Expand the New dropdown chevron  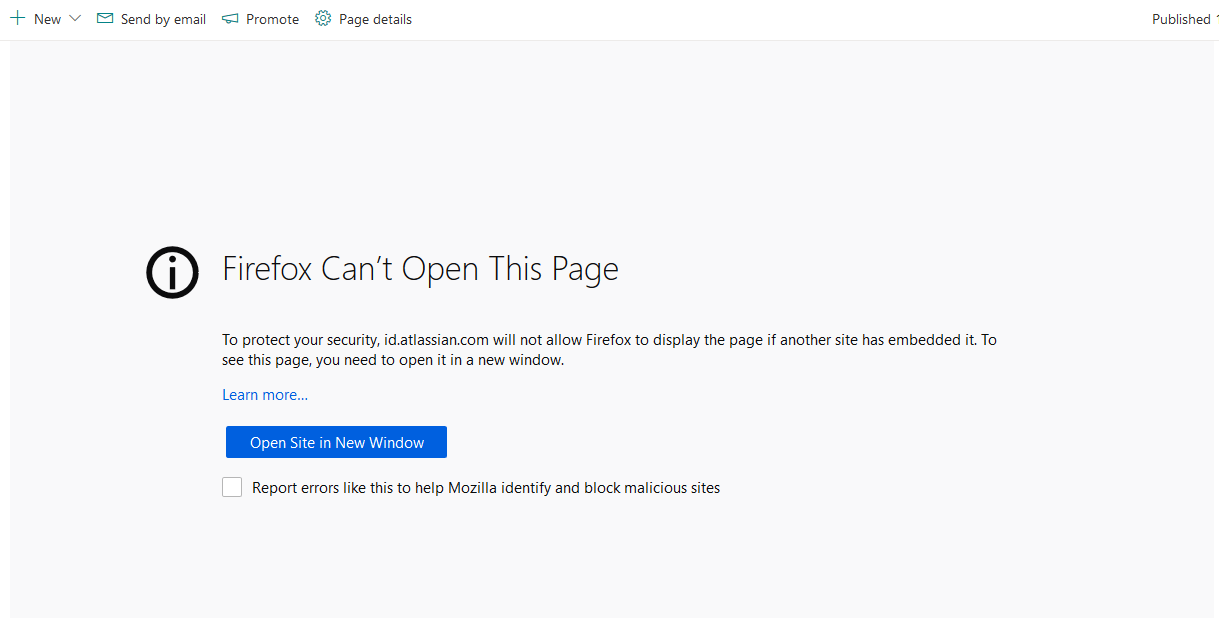pyautogui.click(x=75, y=18)
